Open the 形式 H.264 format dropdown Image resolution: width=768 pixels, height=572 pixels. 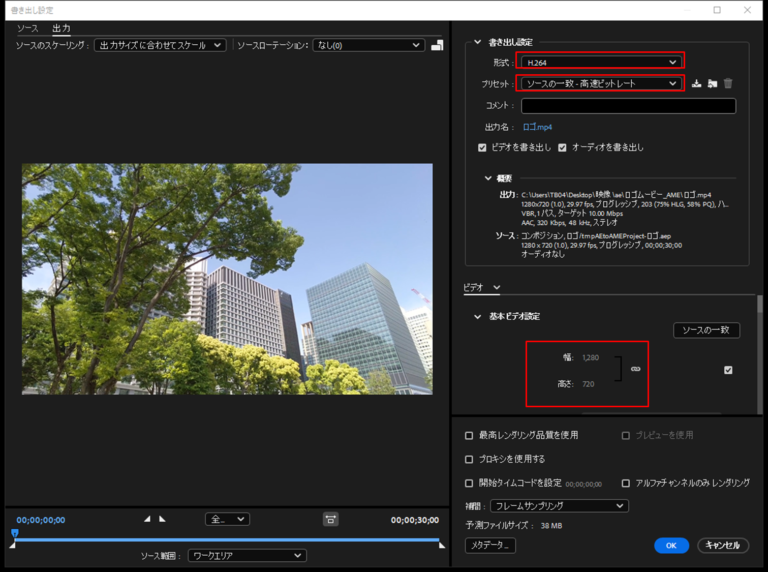coord(600,62)
